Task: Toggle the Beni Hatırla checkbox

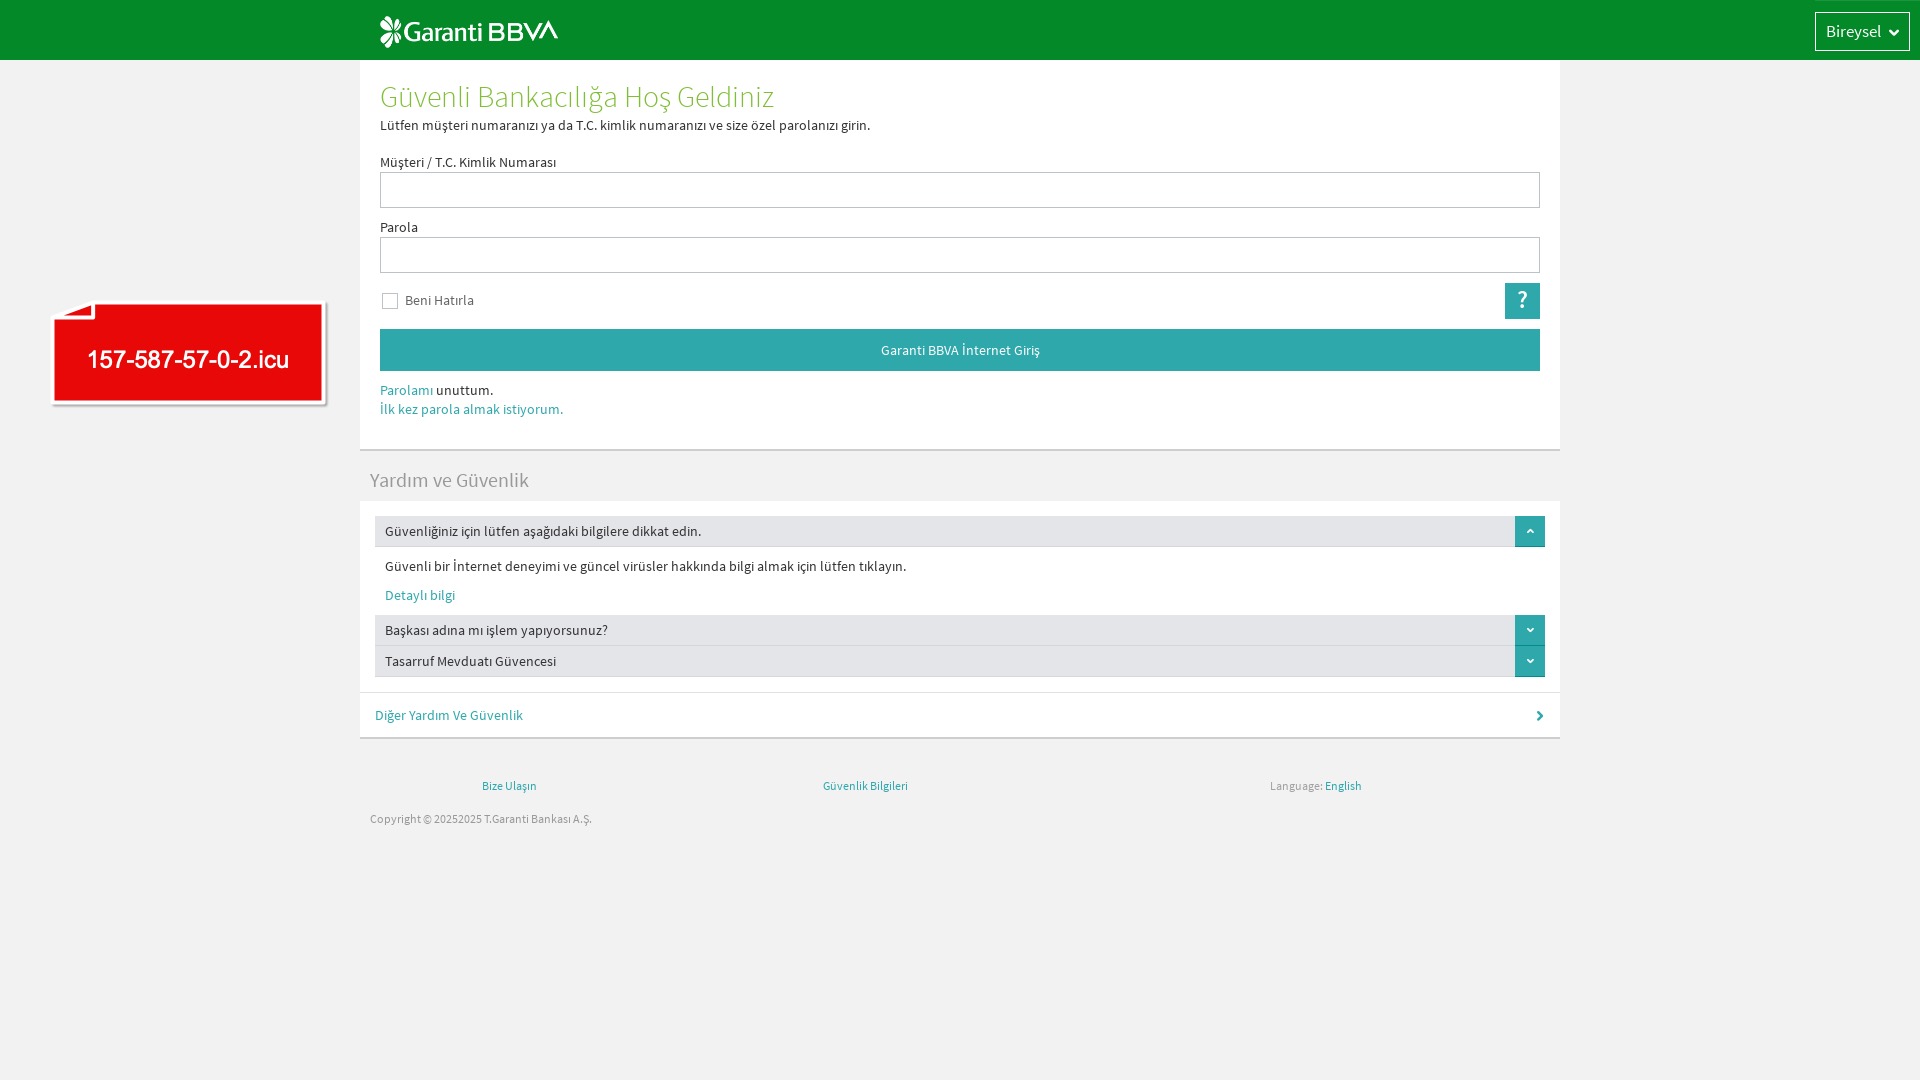Action: (x=390, y=301)
